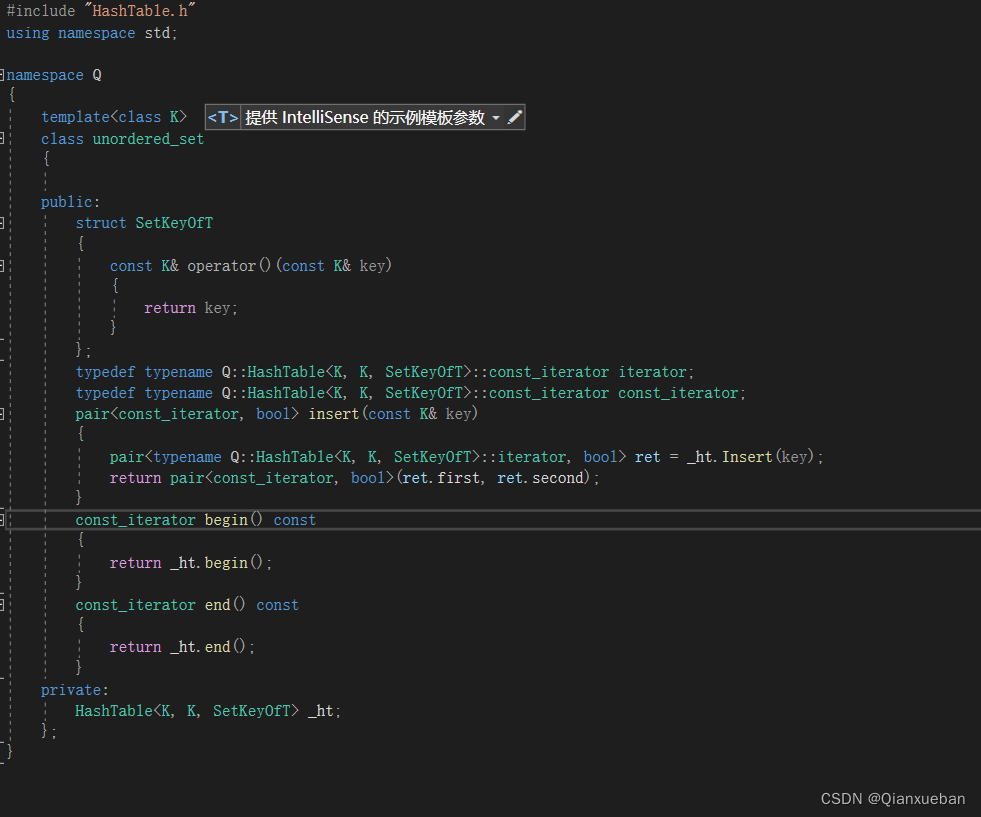
Task: Collapse the end() const function body
Action: coord(4,604)
